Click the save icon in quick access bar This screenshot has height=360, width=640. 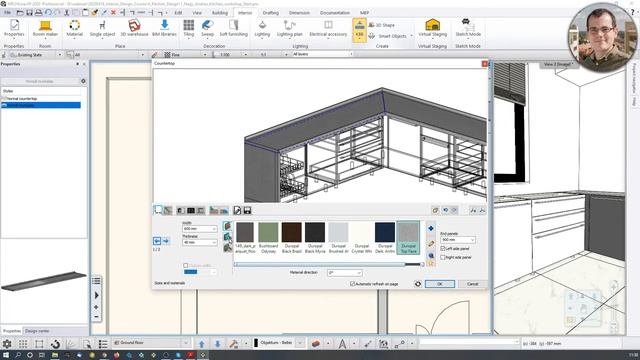click(29, 13)
